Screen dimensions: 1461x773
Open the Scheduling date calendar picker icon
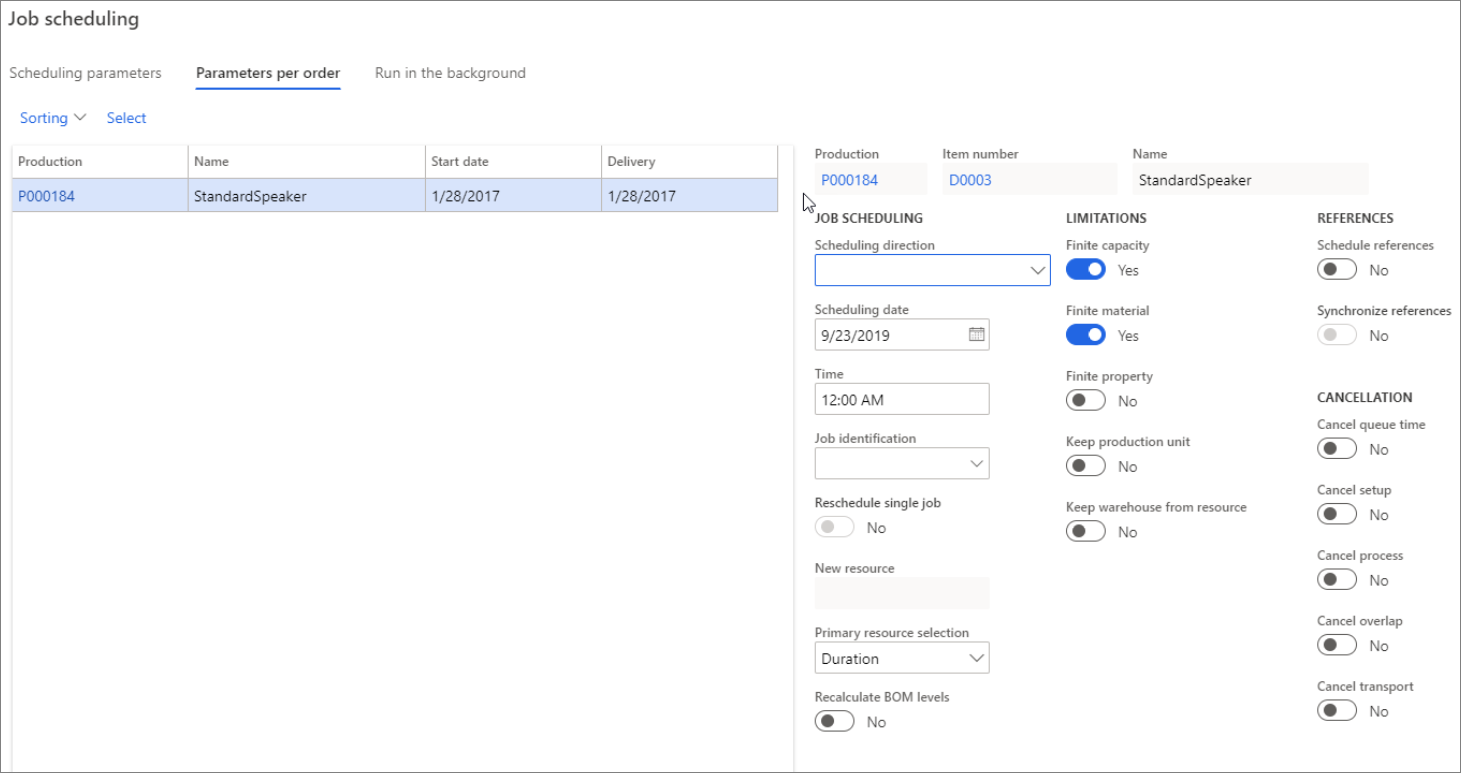click(977, 335)
